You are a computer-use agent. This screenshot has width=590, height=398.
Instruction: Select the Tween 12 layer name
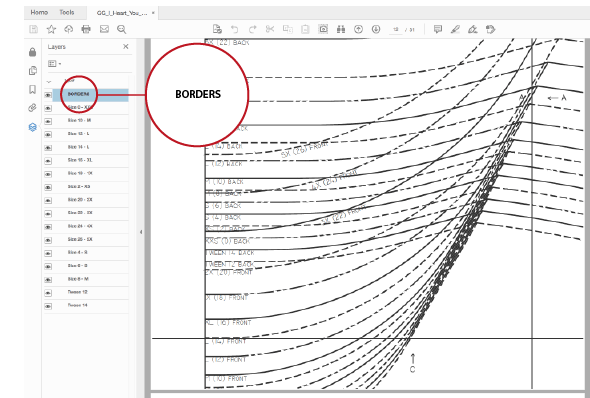pos(78,292)
